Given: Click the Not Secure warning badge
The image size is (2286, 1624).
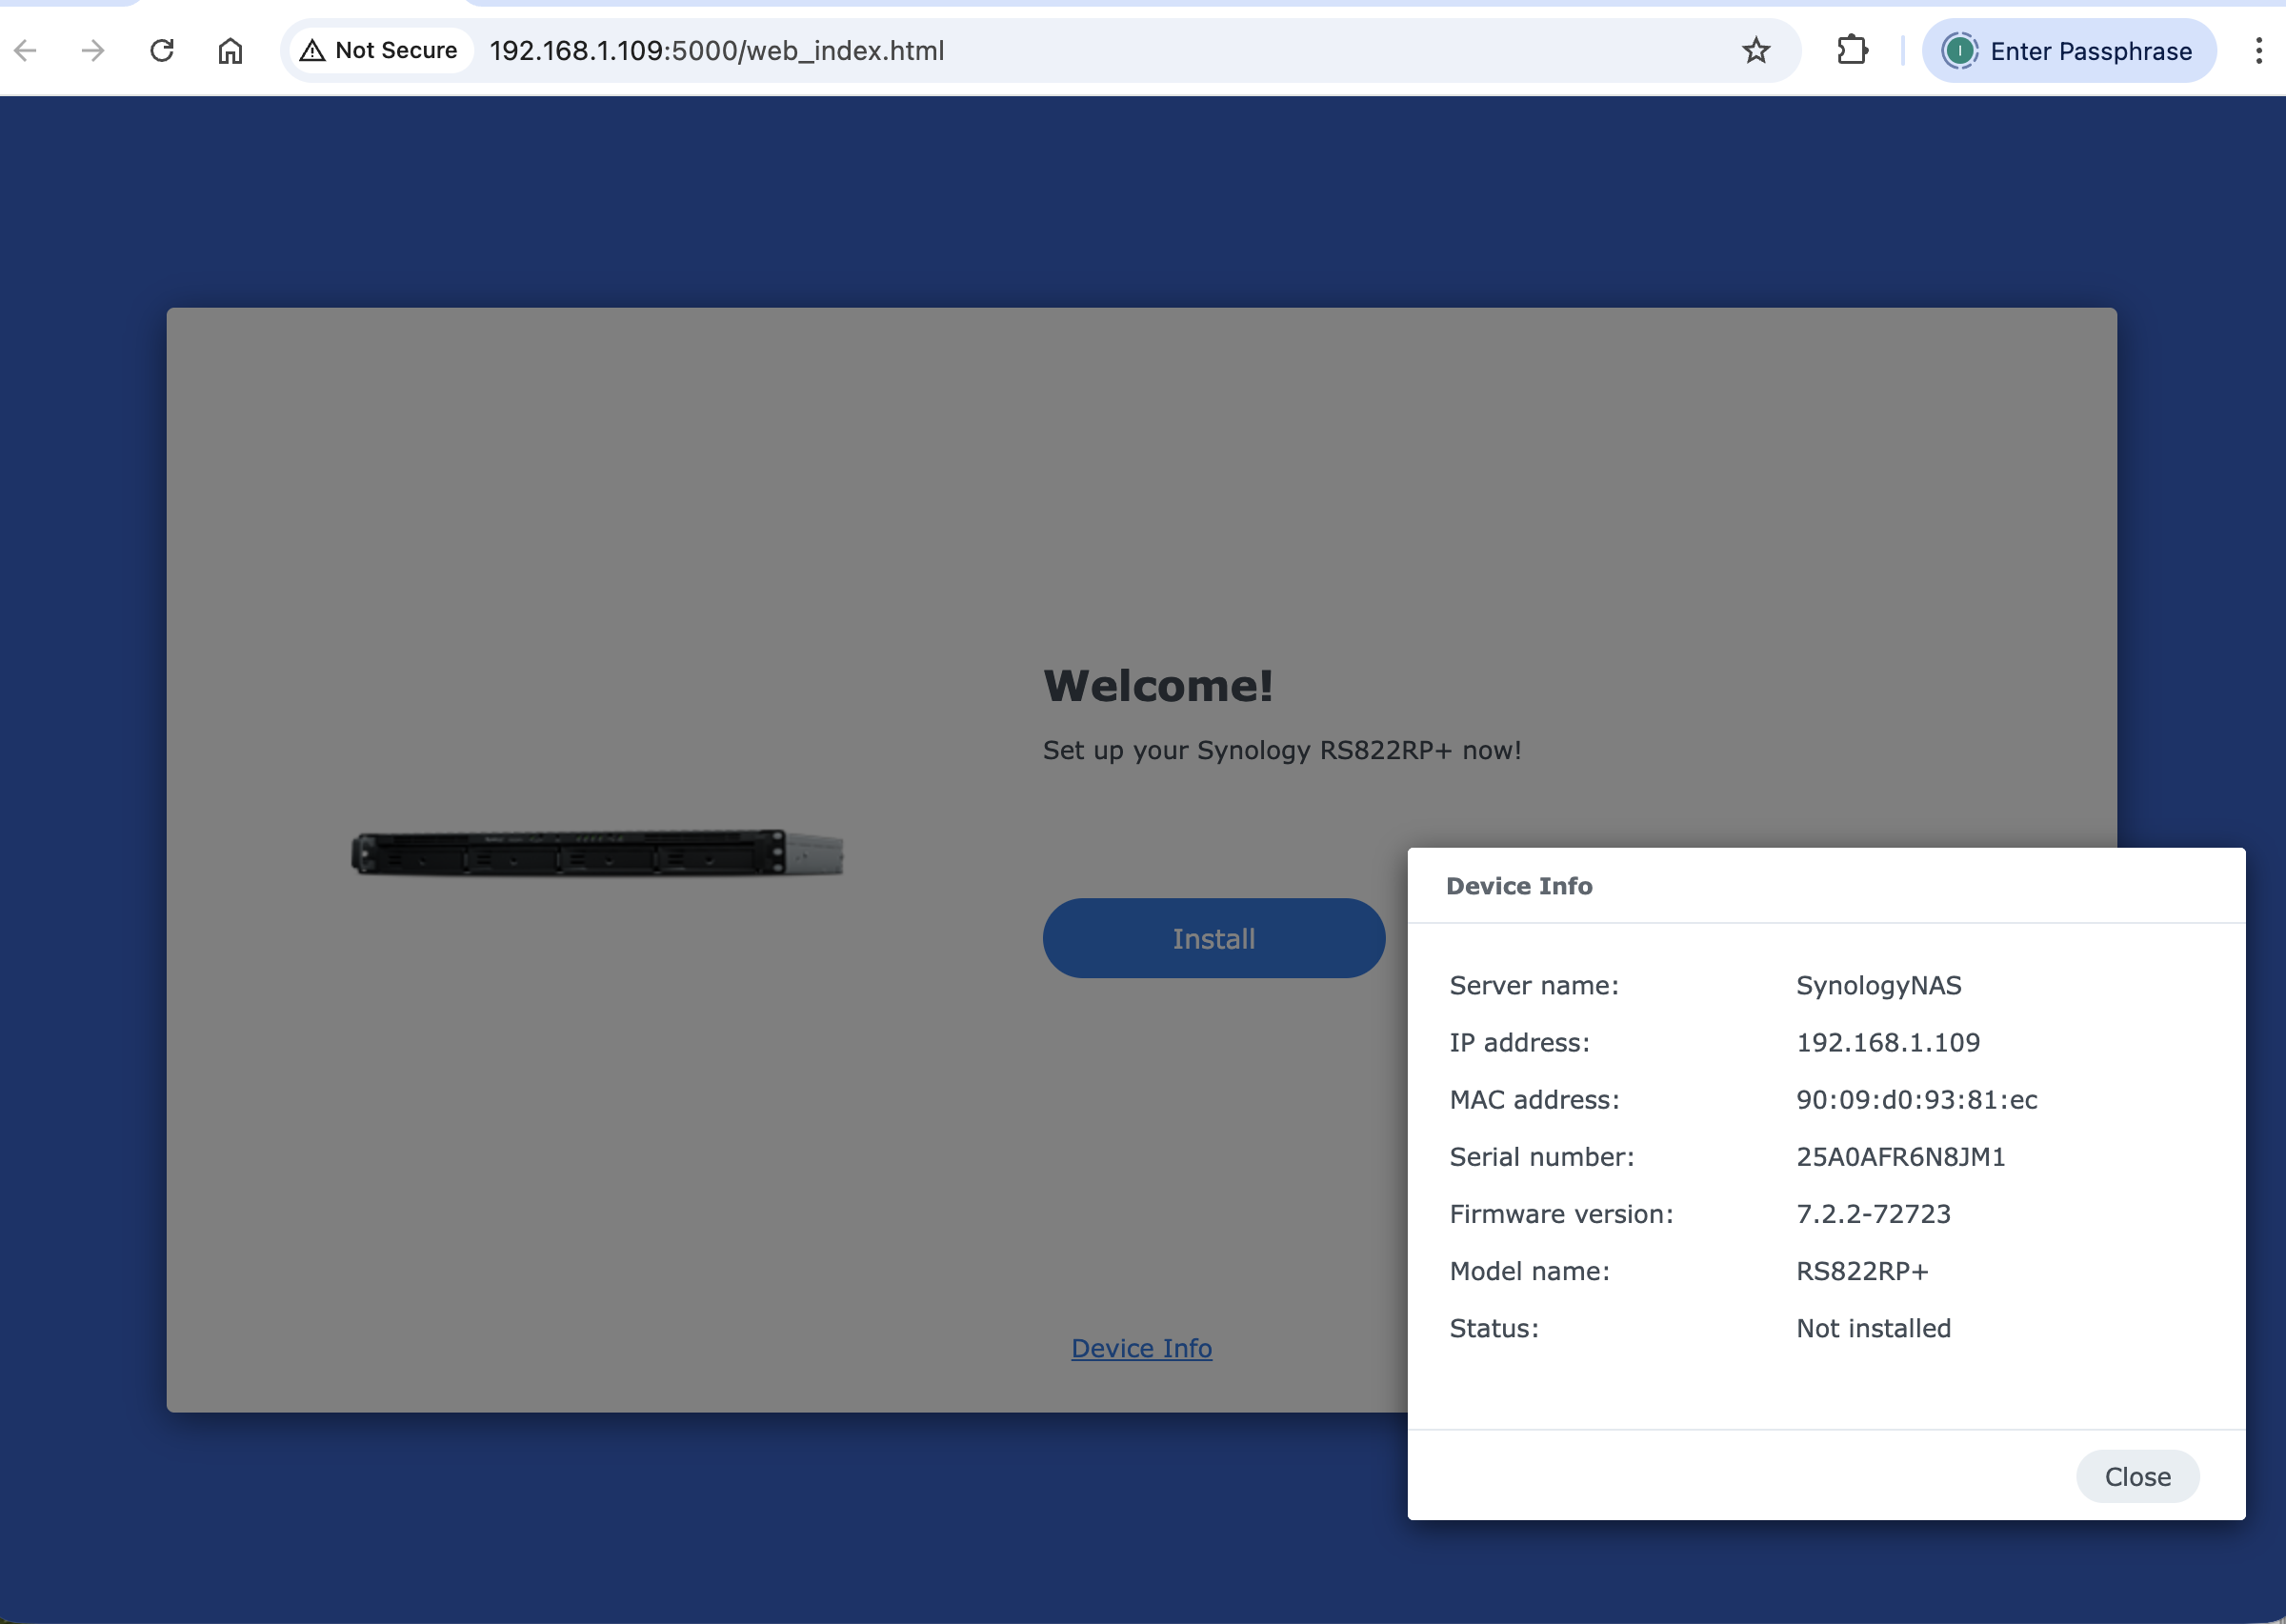Looking at the screenshot, I should [x=379, y=50].
